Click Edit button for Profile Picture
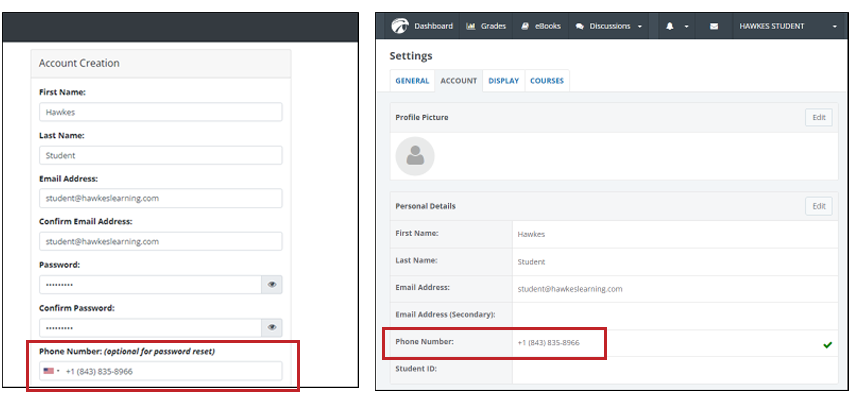The width and height of the screenshot is (850, 400). click(x=819, y=117)
